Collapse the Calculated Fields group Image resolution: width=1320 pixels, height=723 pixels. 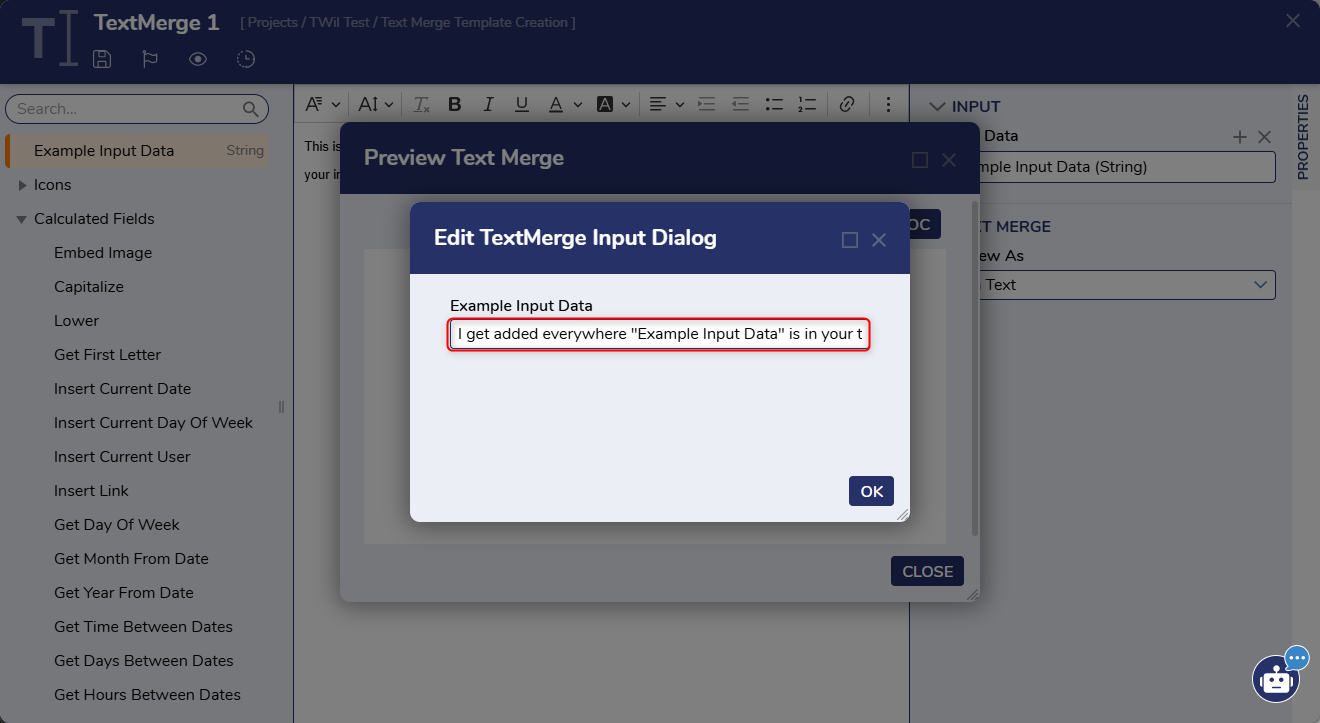(22, 219)
